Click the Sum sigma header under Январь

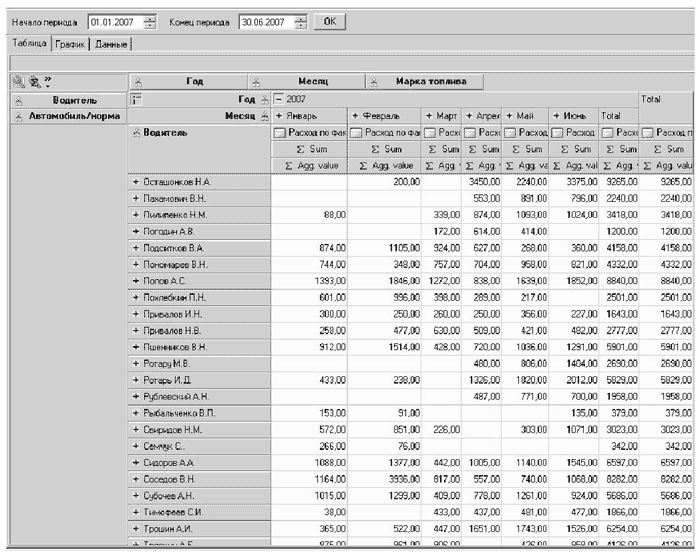click(x=309, y=149)
